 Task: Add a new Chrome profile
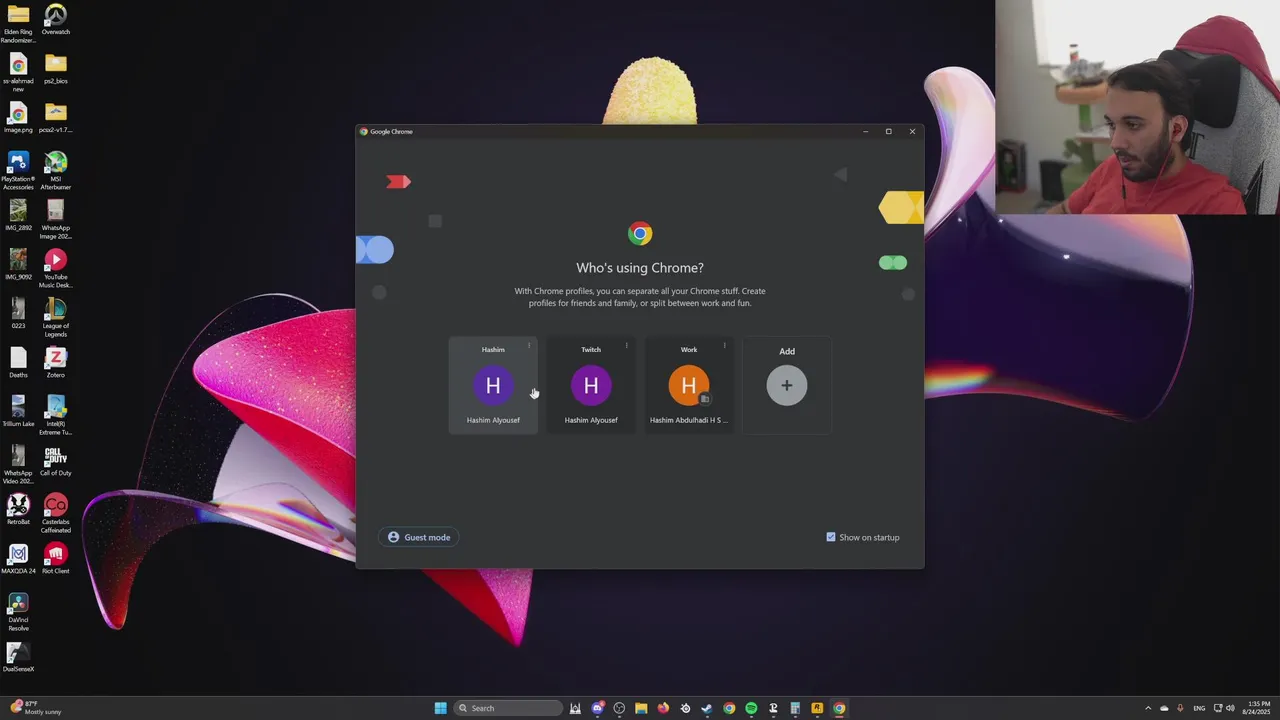tap(787, 385)
